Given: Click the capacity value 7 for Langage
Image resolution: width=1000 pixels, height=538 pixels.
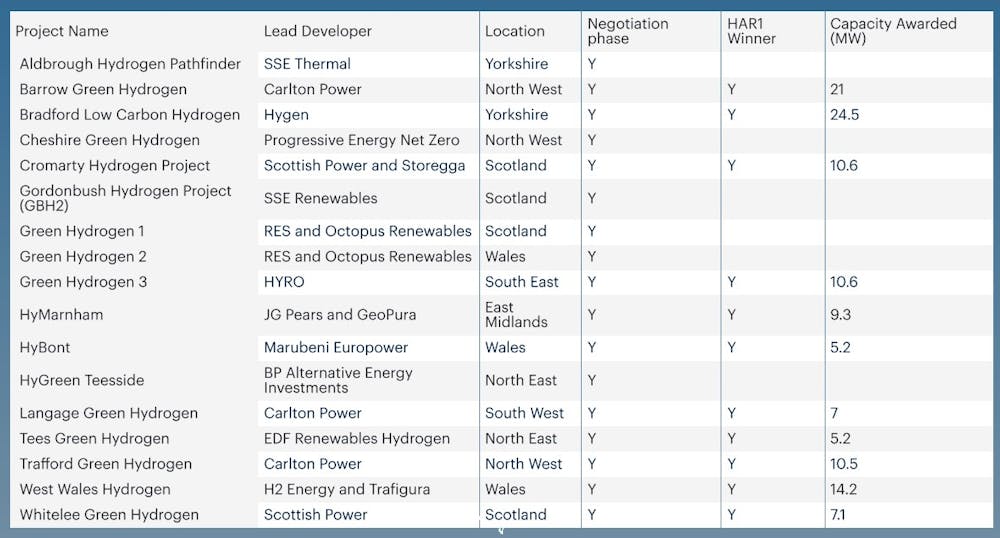Looking at the screenshot, I should click(x=834, y=413).
